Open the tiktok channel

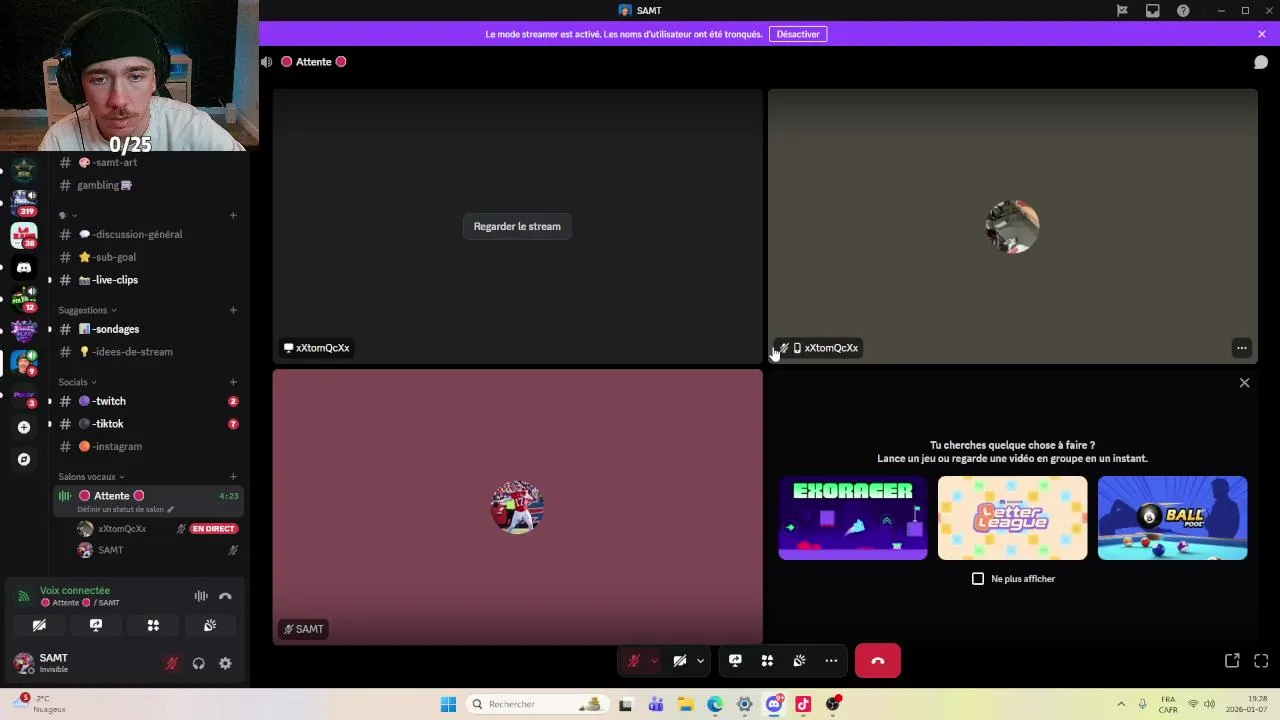[x=147, y=424]
